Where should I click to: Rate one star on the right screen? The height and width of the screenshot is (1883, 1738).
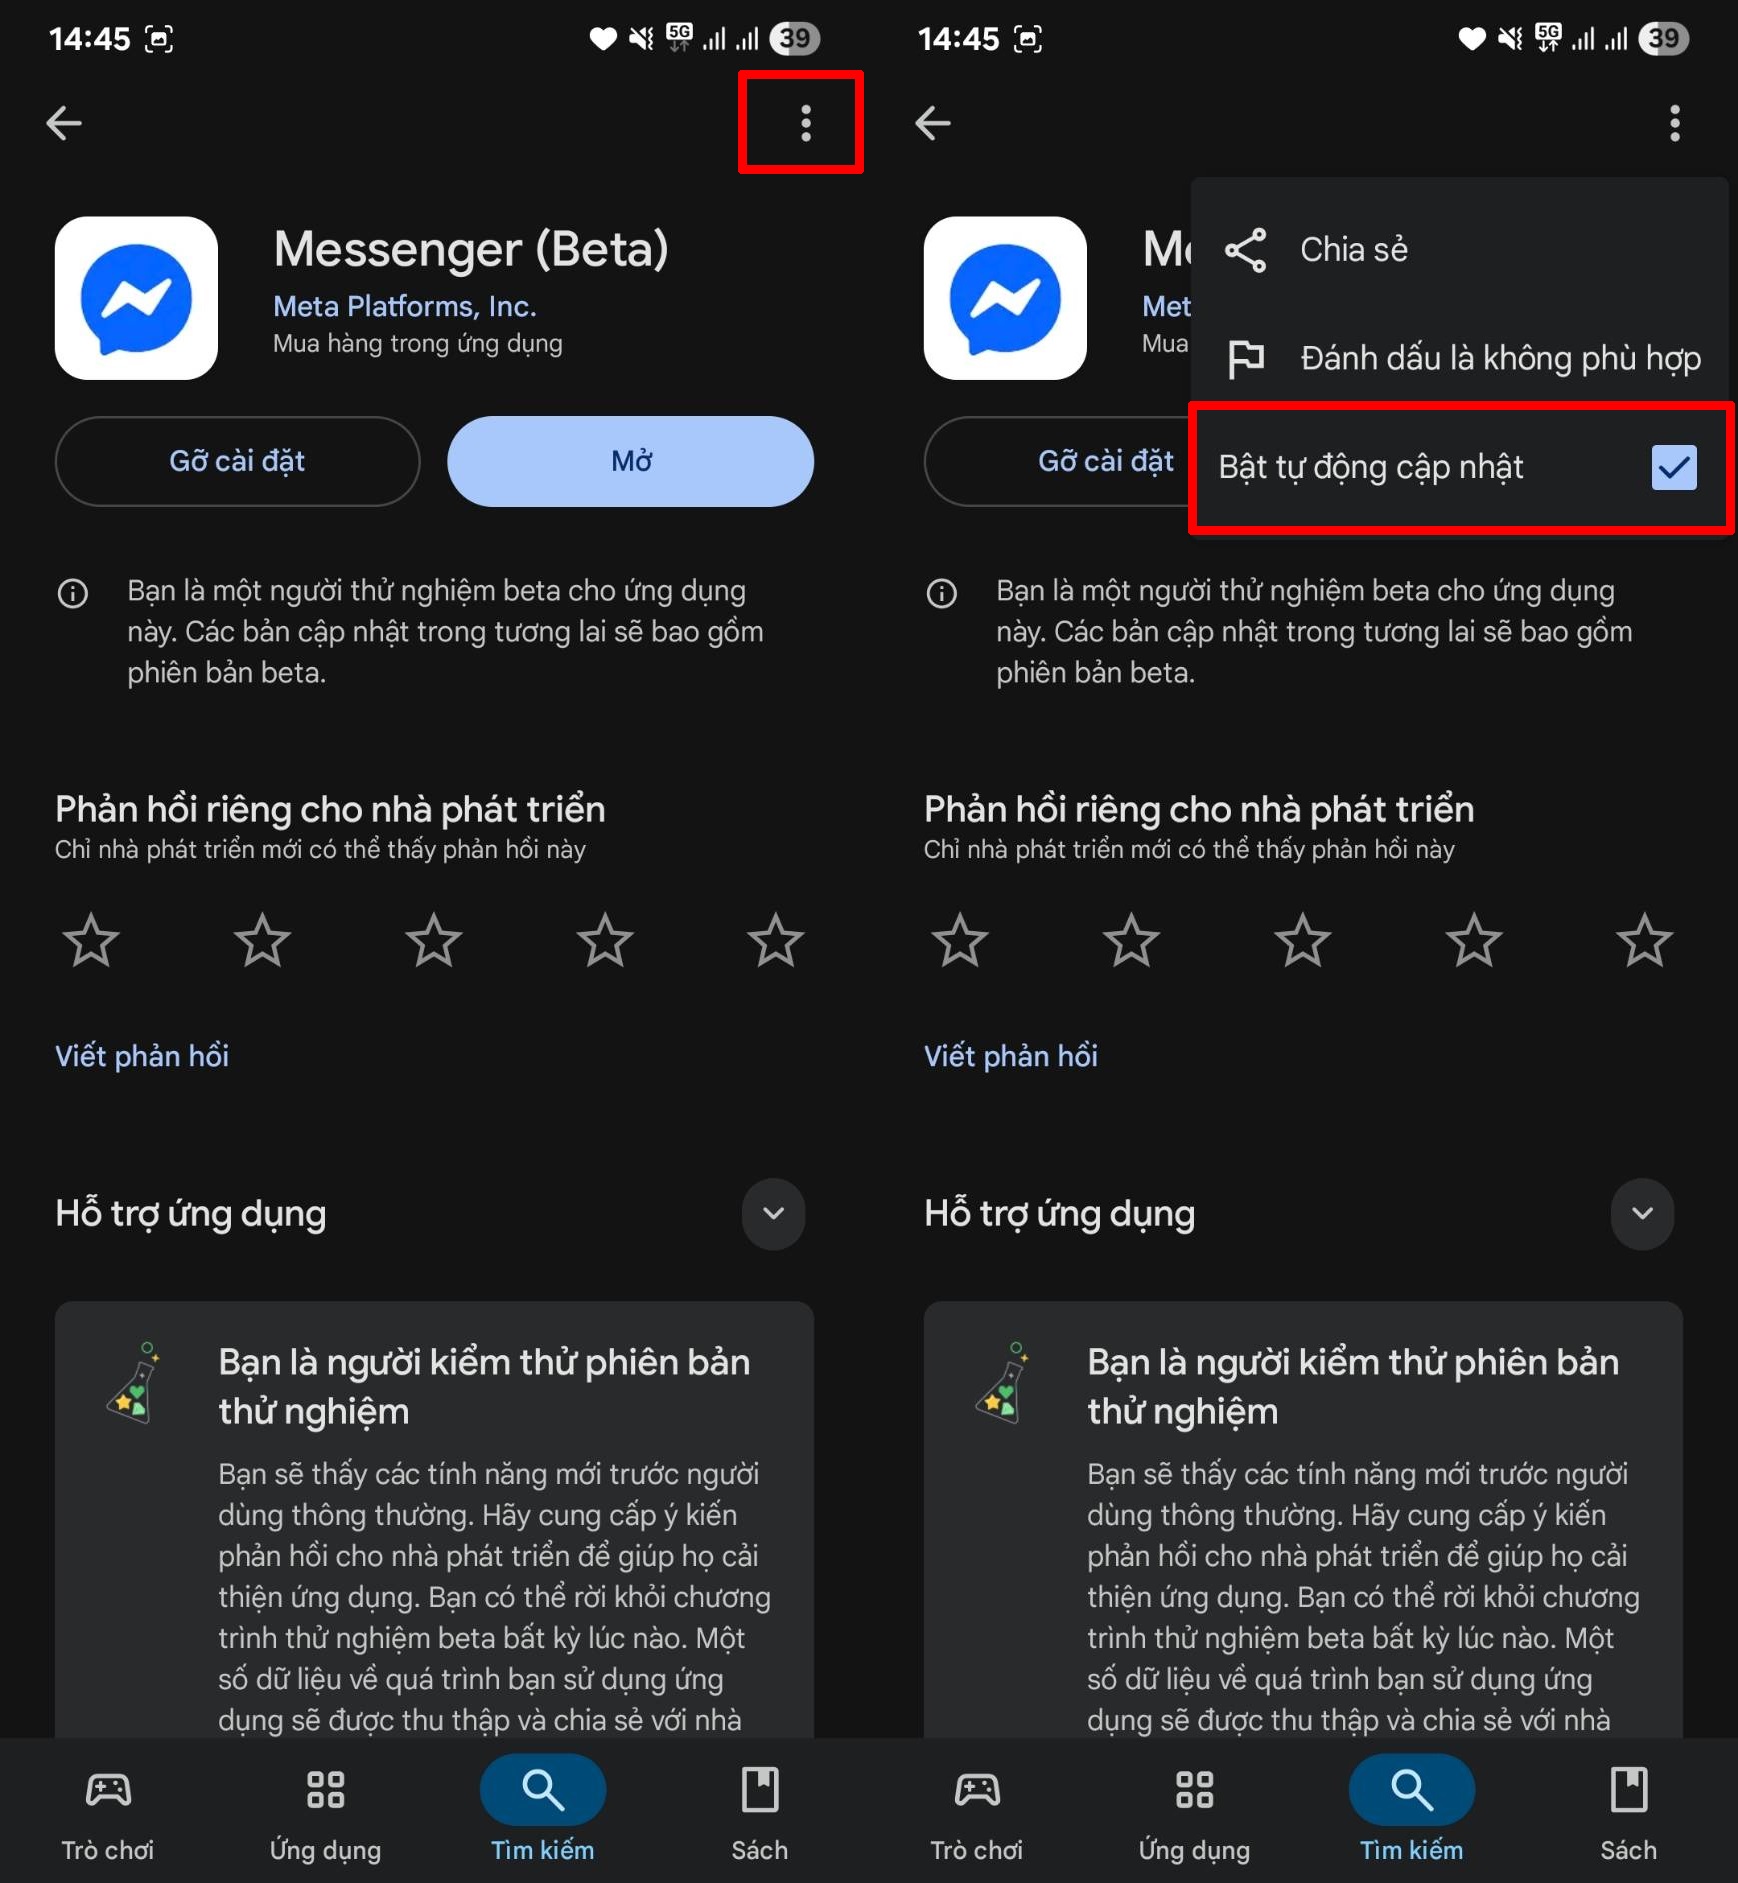960,940
